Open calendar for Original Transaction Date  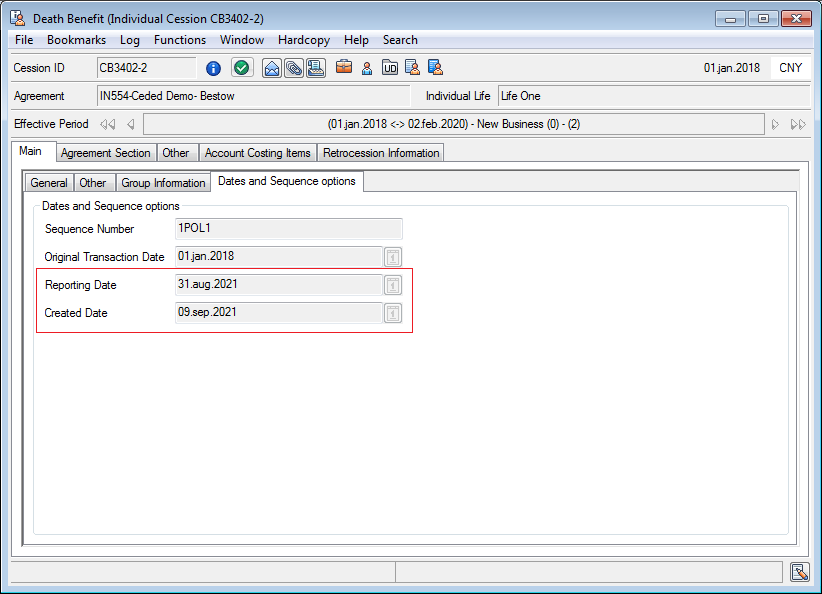[393, 257]
